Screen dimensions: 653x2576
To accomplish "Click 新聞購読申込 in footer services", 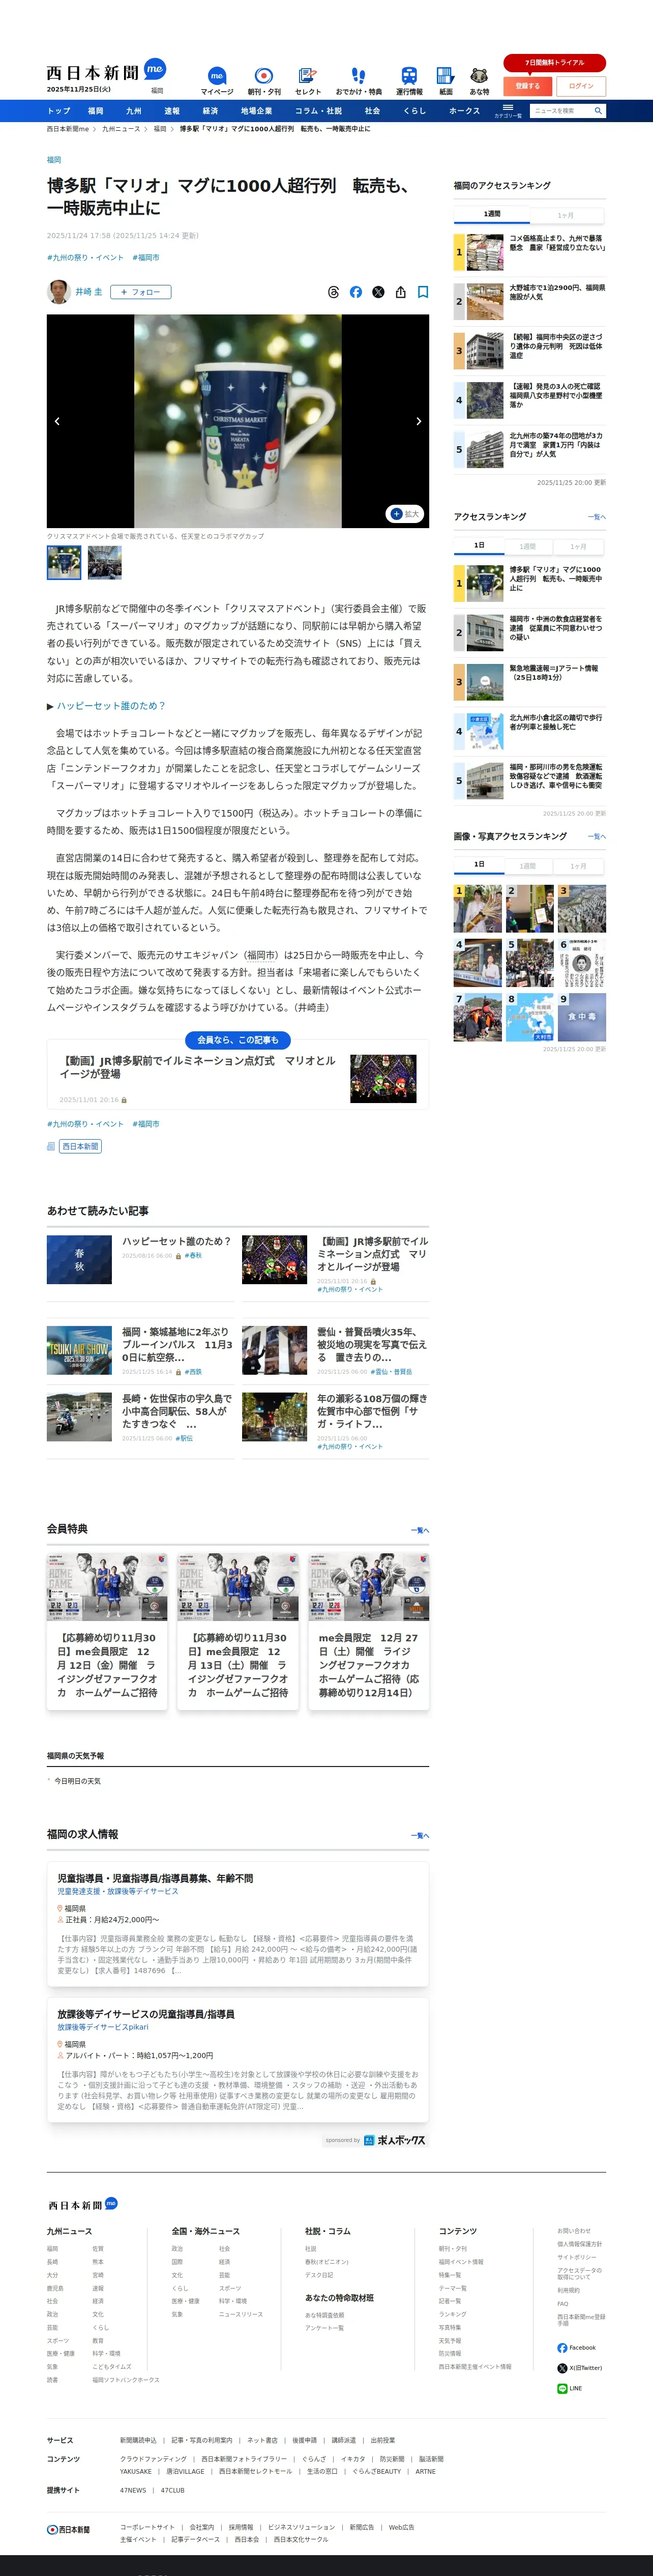I will pos(138,2440).
